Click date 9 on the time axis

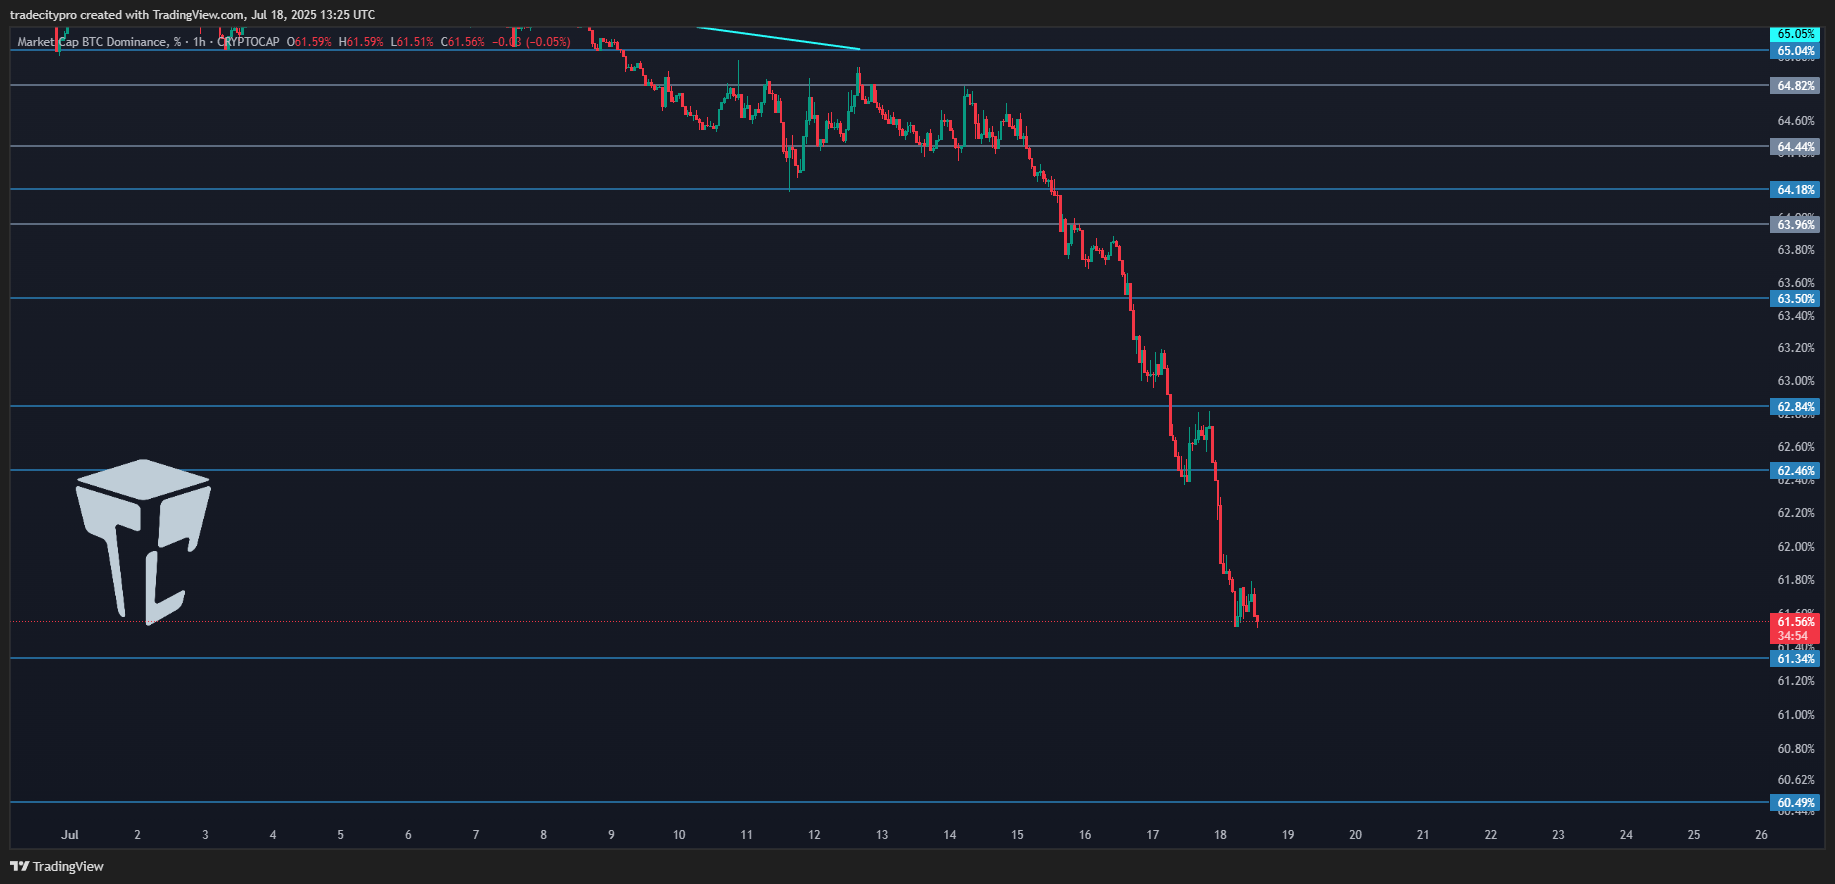[x=611, y=835]
